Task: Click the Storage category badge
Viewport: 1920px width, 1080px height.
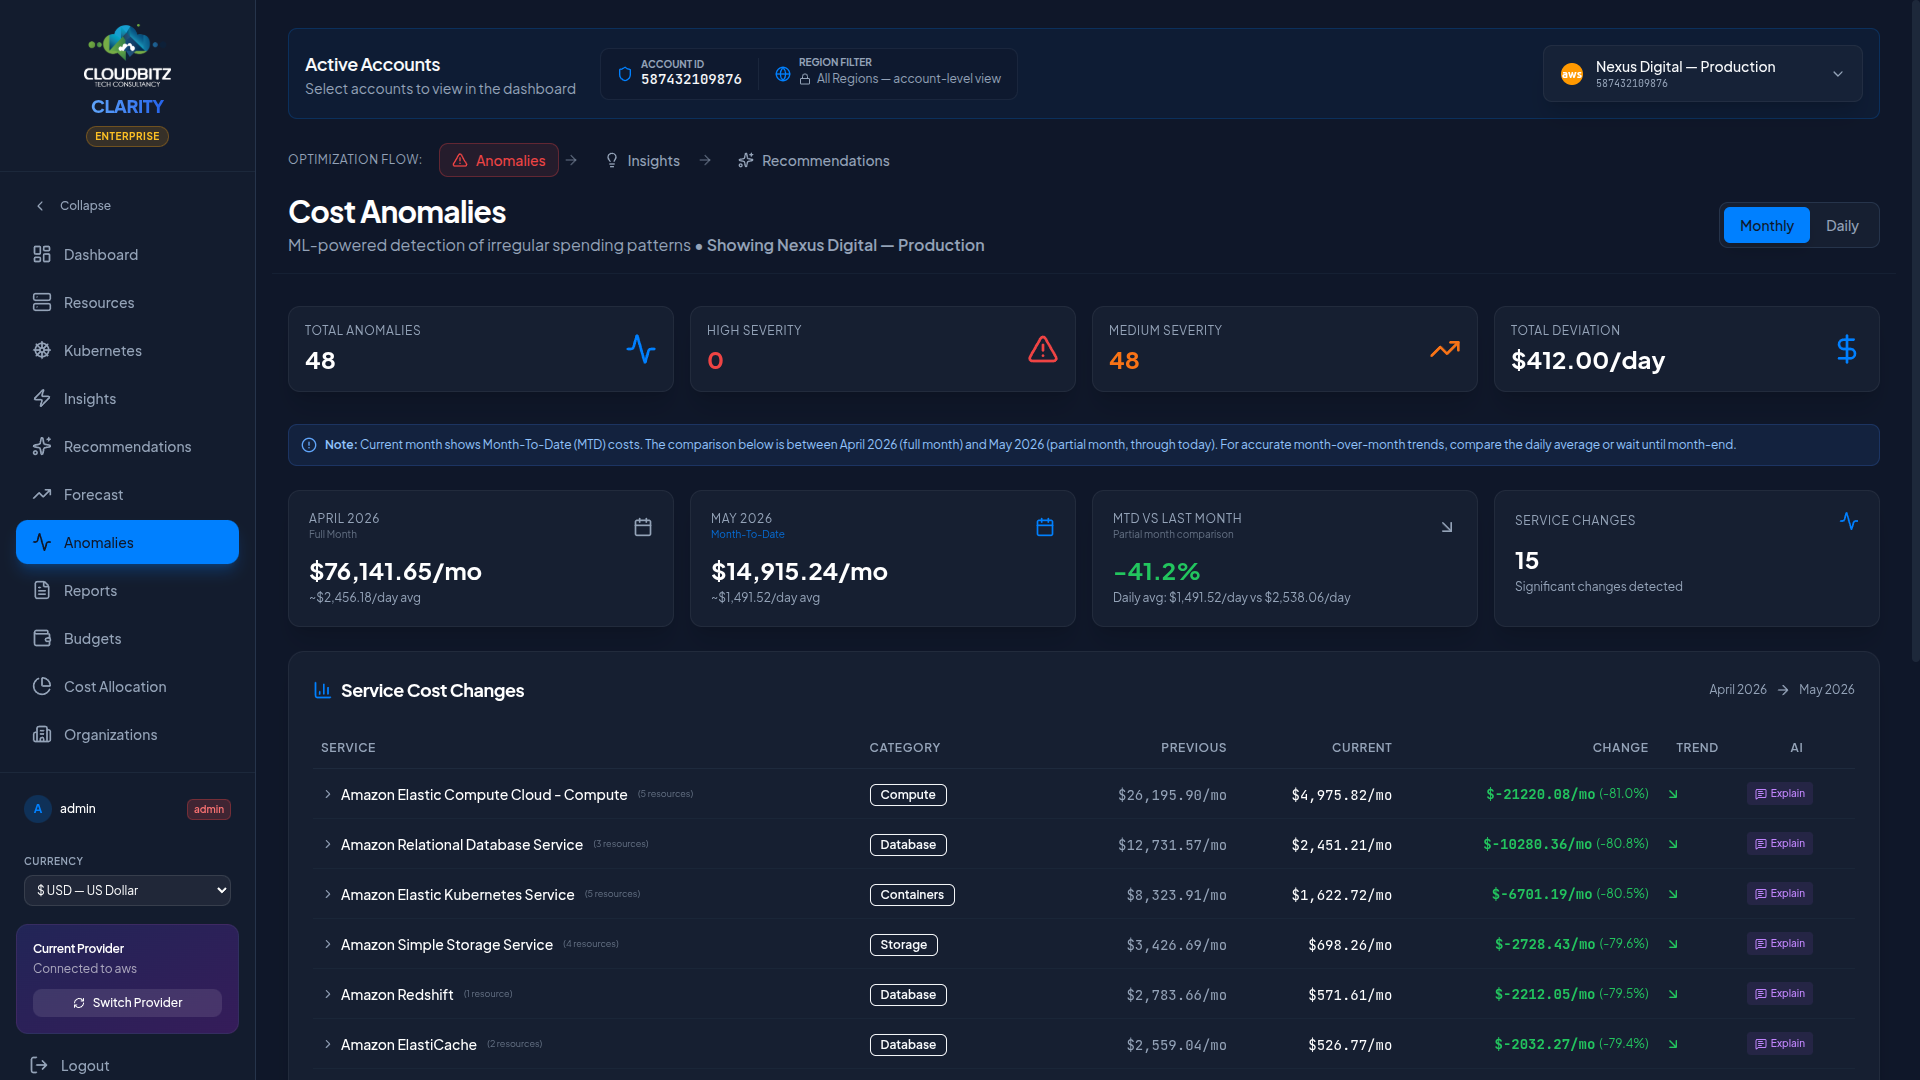Action: [x=904, y=945]
